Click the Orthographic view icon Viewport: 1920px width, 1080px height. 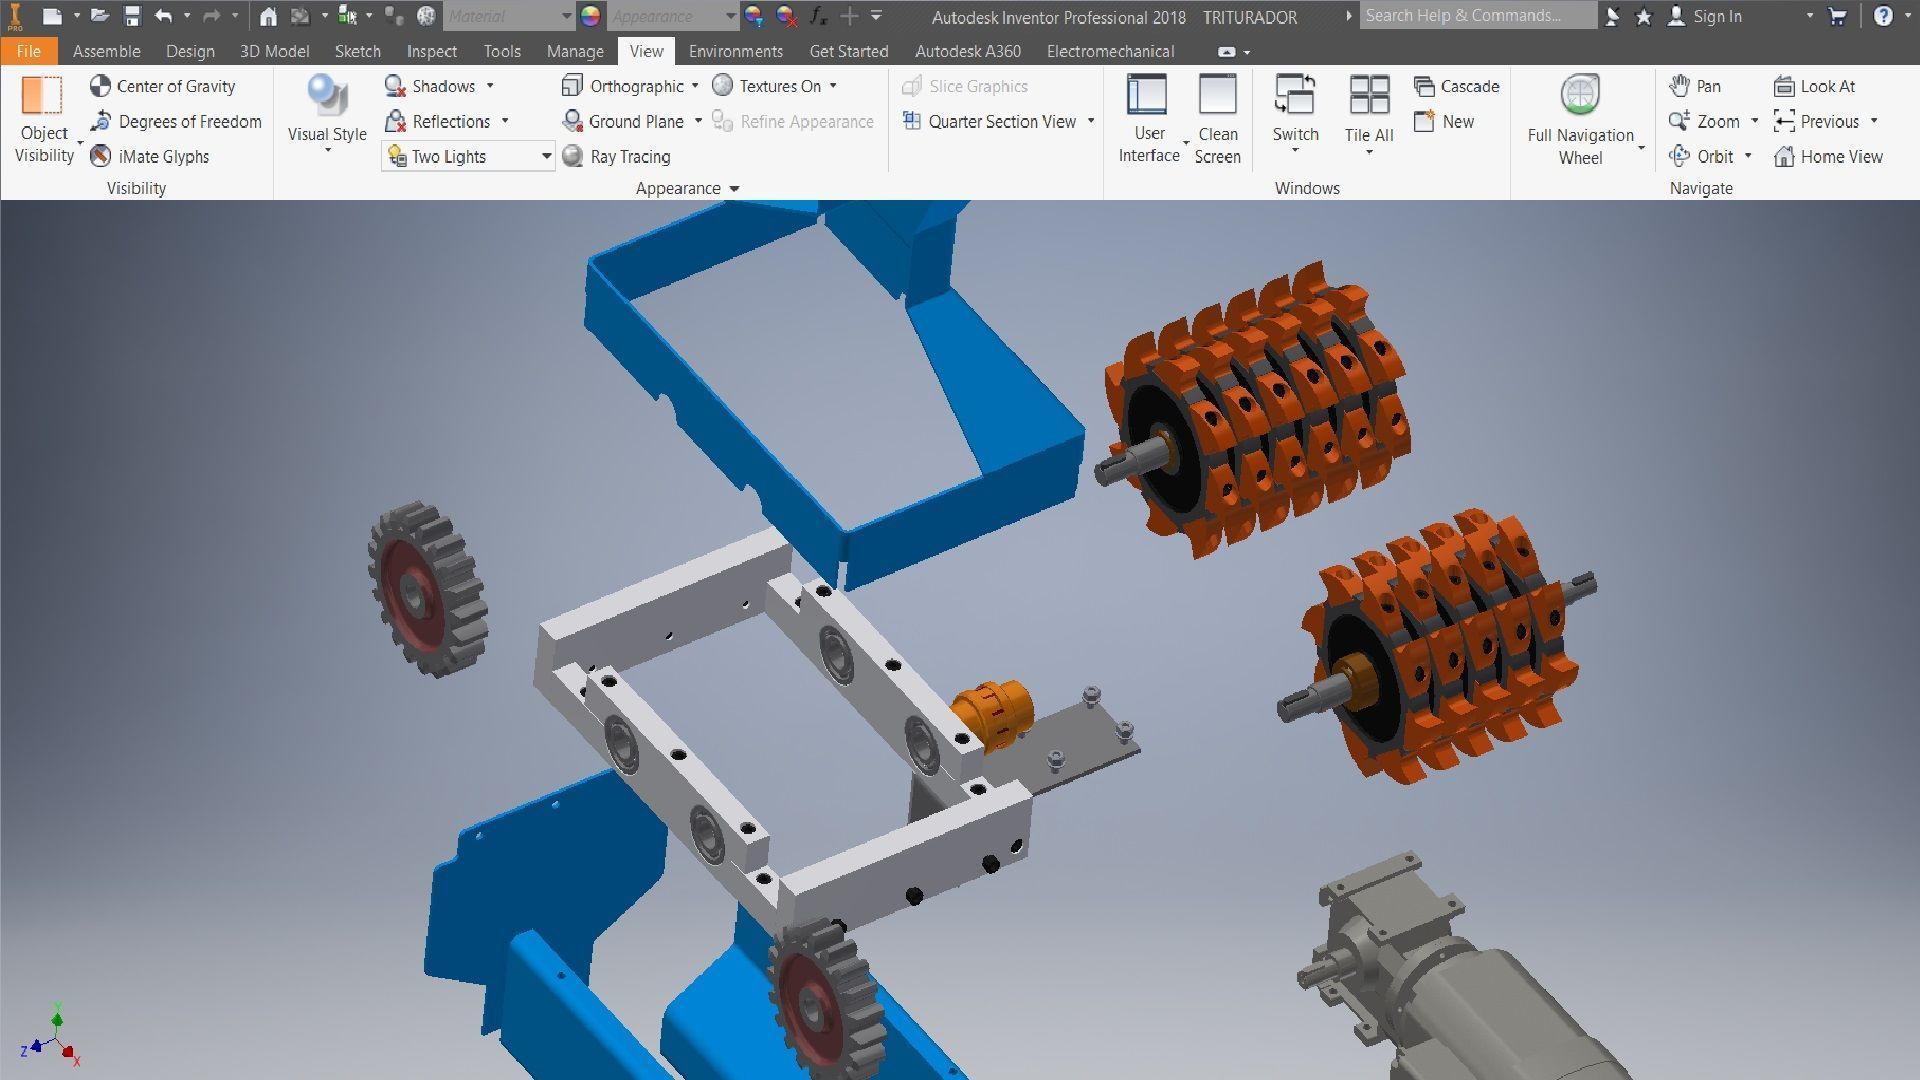(x=572, y=86)
